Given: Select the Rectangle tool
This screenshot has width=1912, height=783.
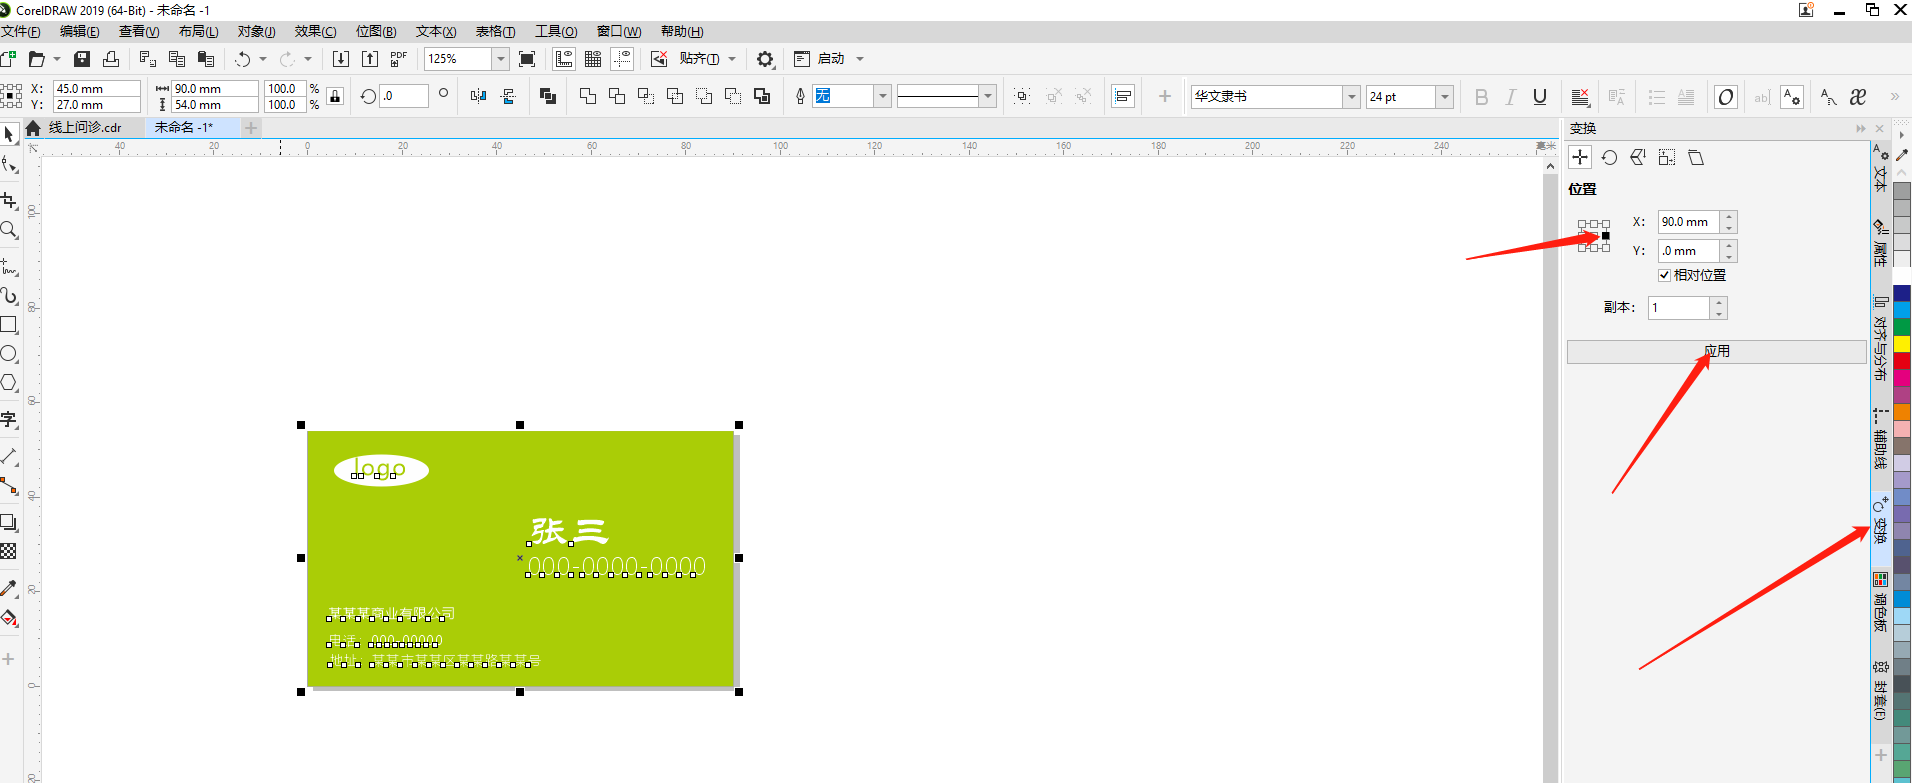Looking at the screenshot, I should click(9, 325).
